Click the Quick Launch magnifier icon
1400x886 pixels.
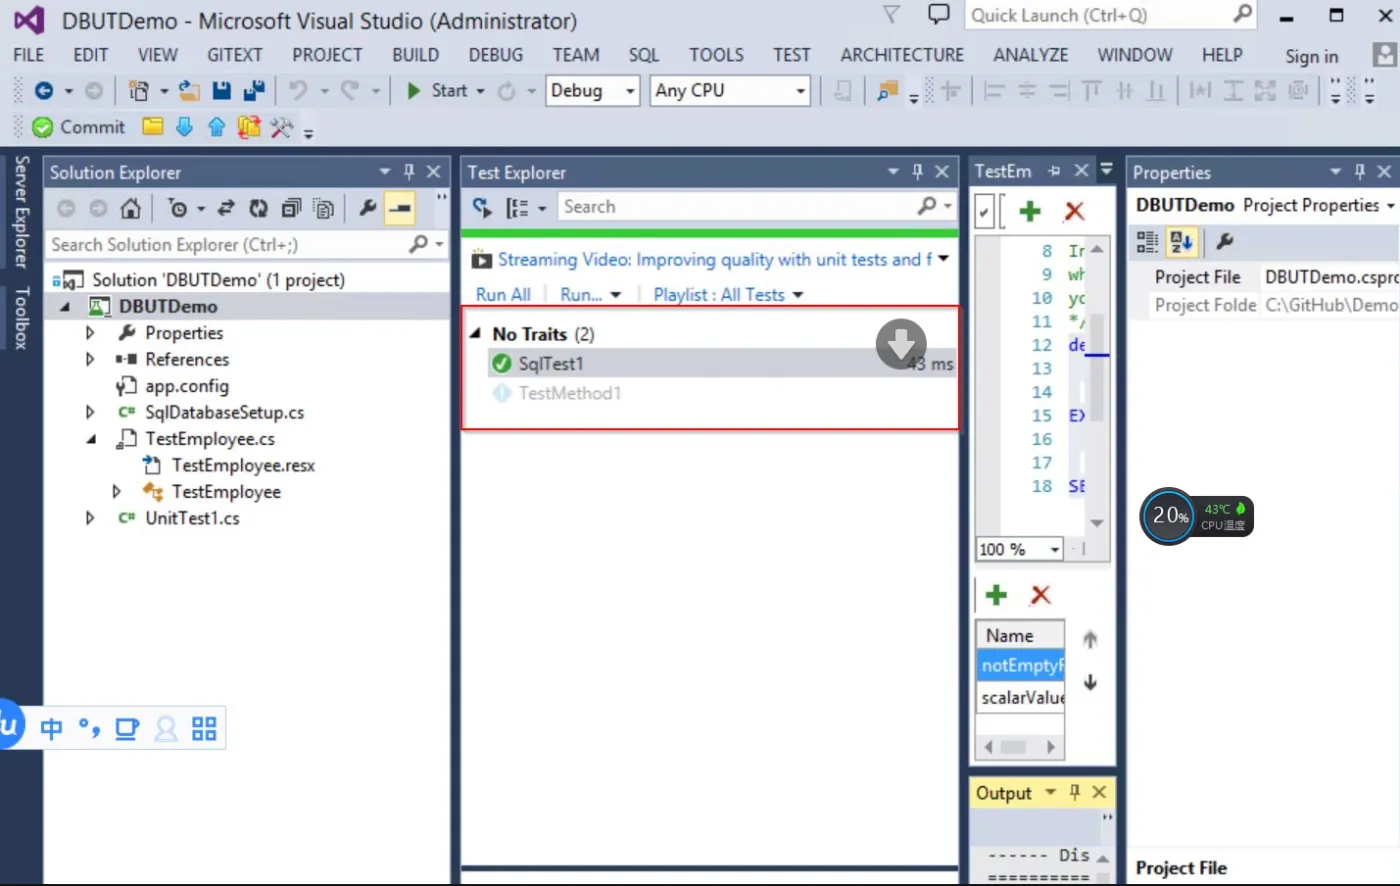pos(1242,14)
